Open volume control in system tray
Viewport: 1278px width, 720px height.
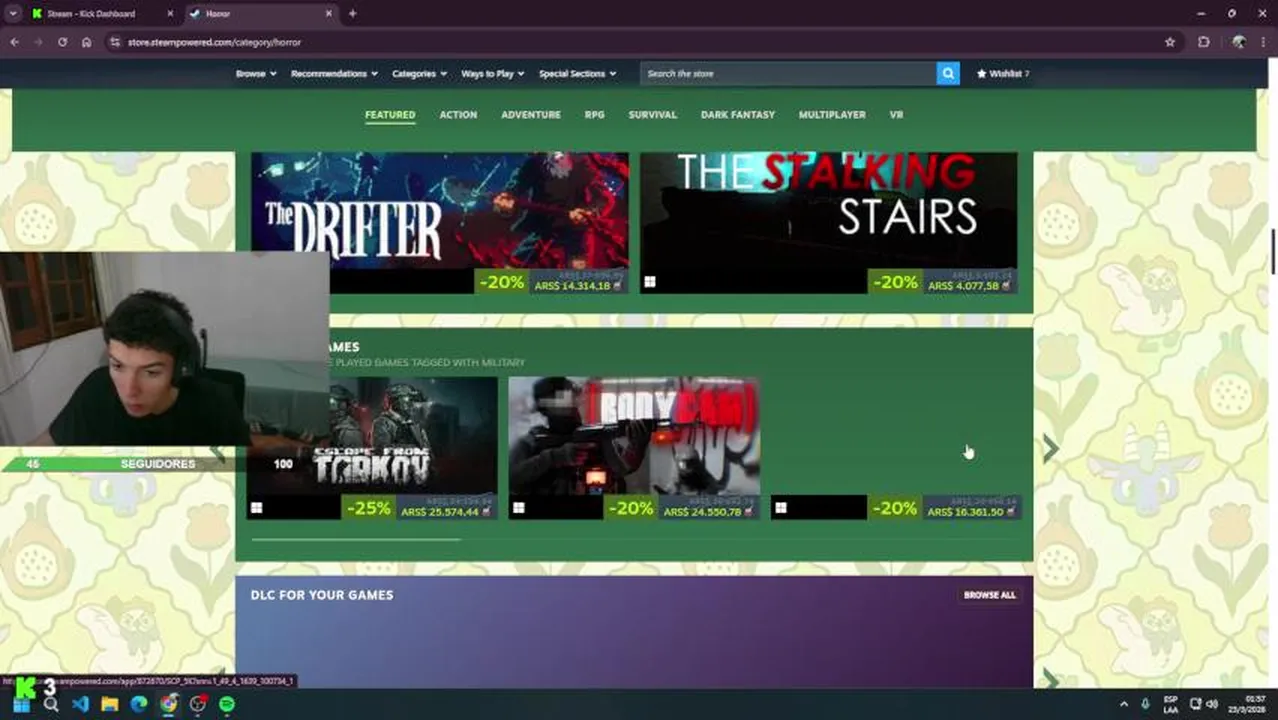click(1212, 704)
